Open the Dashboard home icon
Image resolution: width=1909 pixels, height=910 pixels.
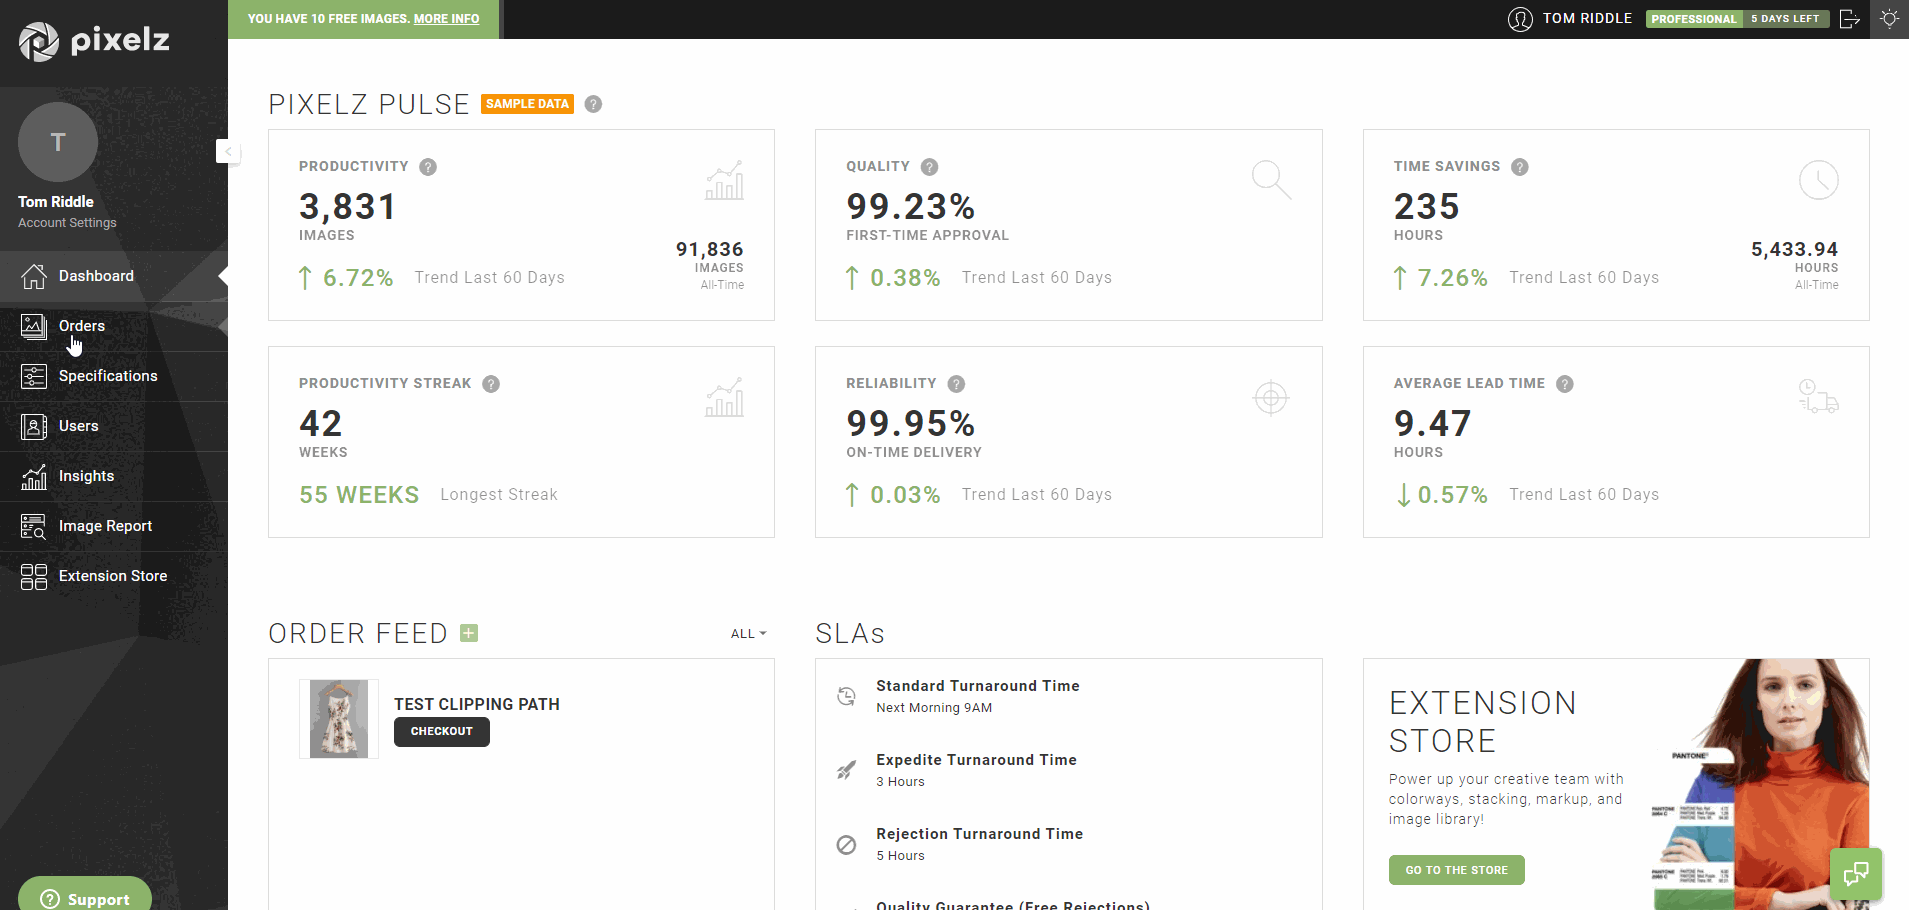pyautogui.click(x=34, y=276)
